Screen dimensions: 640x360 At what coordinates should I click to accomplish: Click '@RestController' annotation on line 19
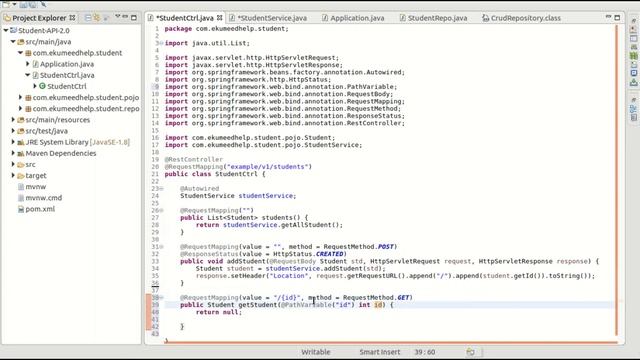tap(193, 160)
